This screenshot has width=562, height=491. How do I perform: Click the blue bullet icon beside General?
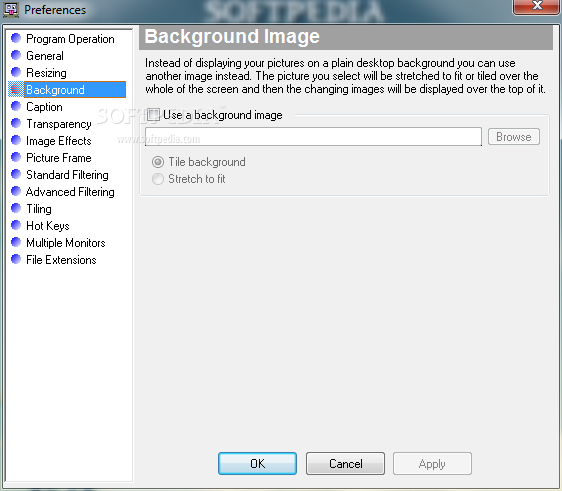point(16,55)
